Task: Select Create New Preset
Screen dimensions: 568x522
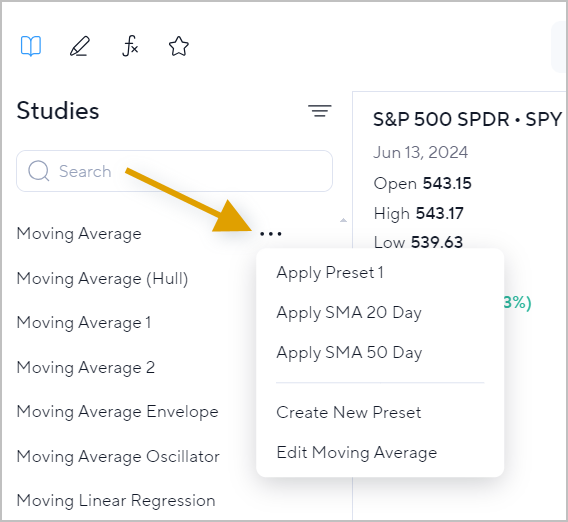Action: pos(348,412)
